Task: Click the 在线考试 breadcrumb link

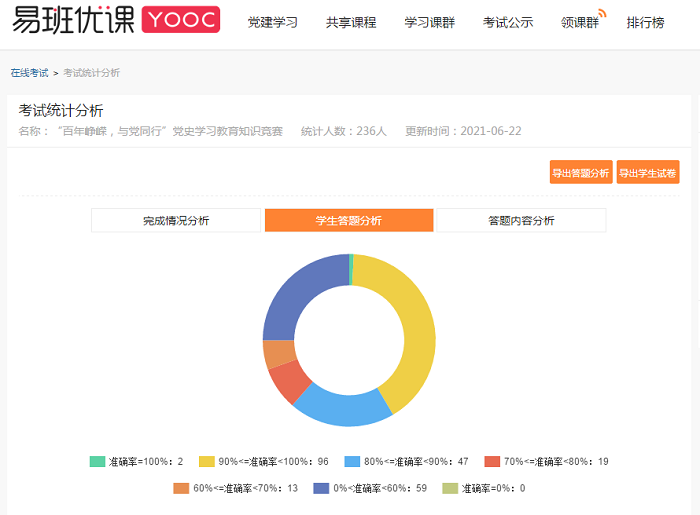Action: [x=29, y=73]
